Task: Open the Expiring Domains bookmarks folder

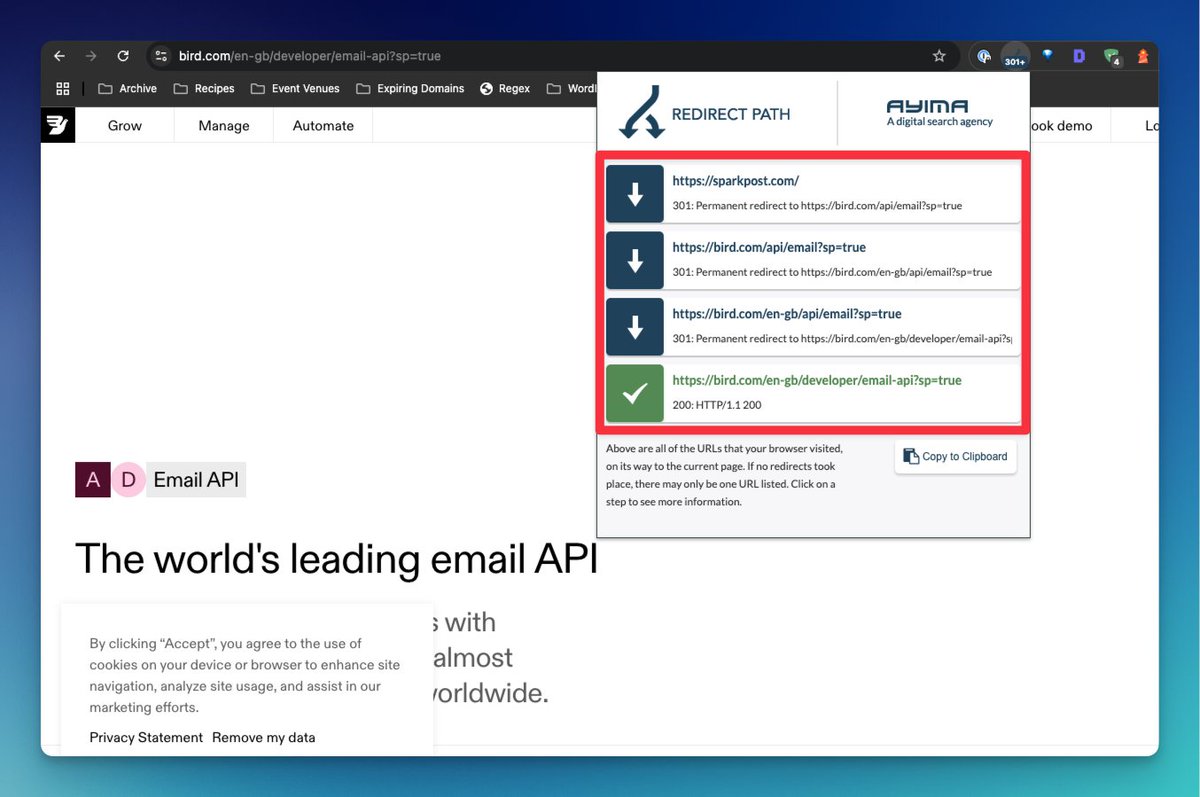Action: point(409,88)
